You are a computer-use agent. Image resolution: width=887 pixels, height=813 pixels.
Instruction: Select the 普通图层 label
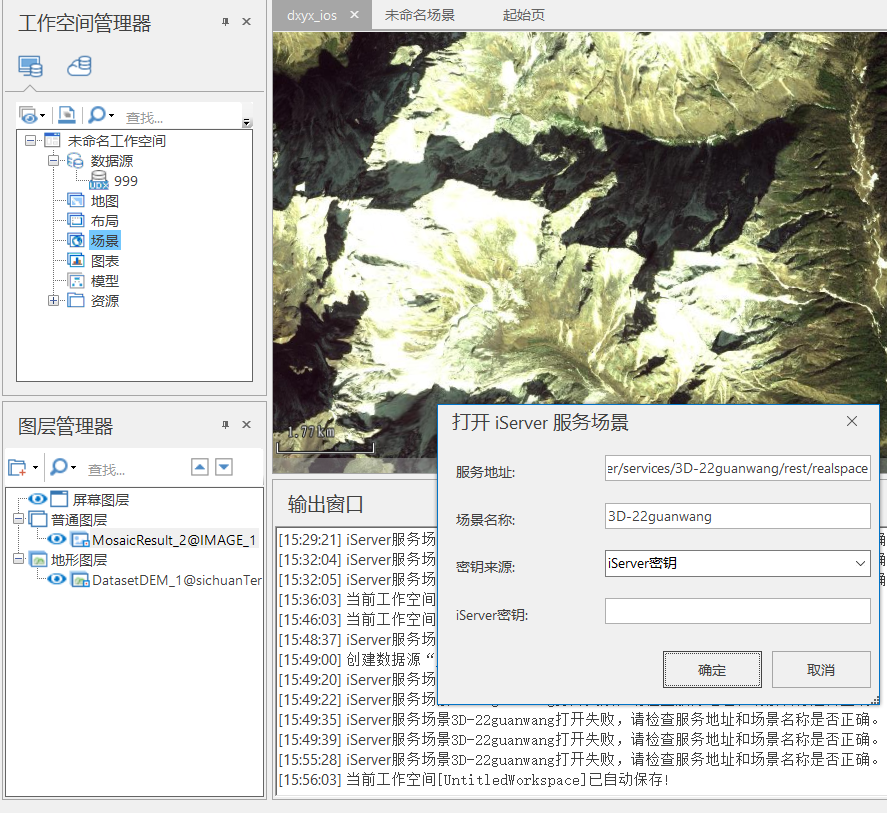[79, 519]
